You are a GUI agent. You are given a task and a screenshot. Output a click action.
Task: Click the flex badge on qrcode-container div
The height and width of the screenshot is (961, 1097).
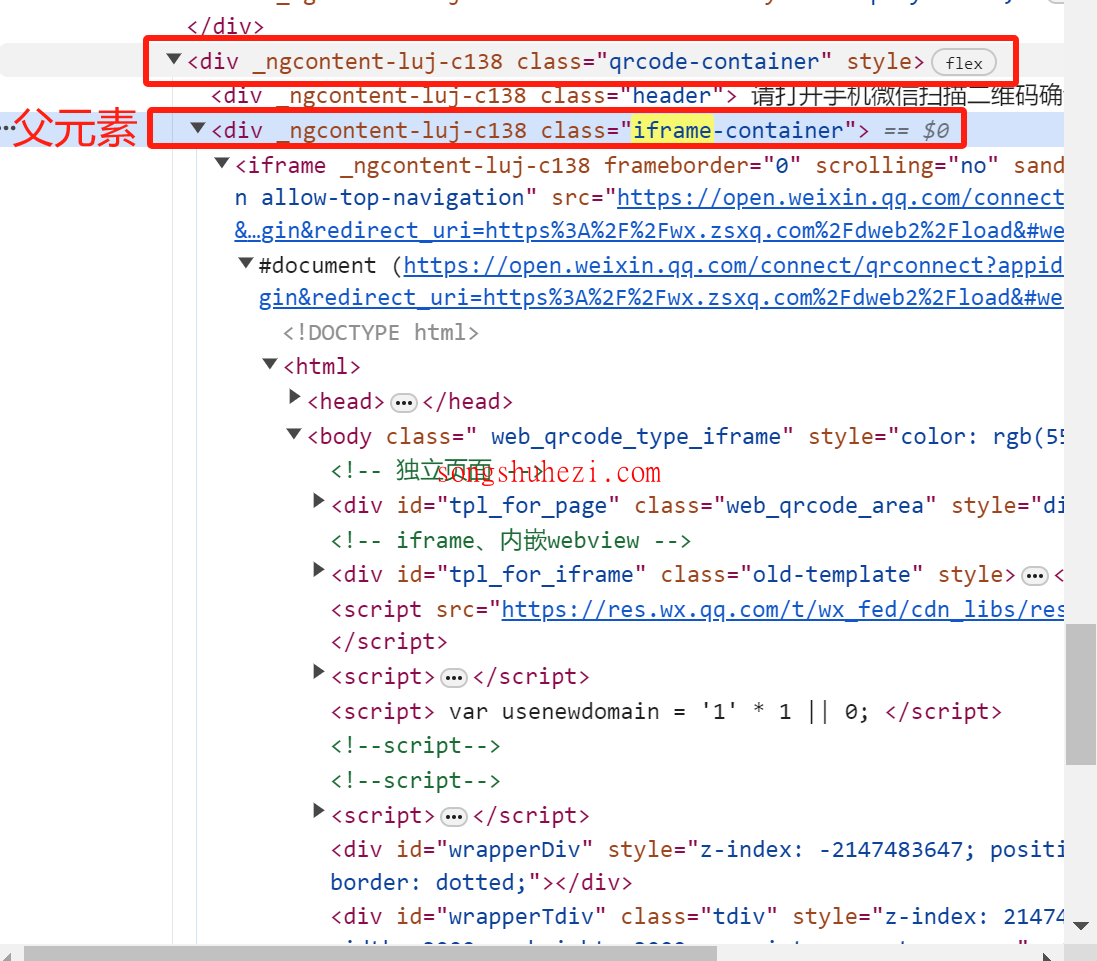[963, 63]
